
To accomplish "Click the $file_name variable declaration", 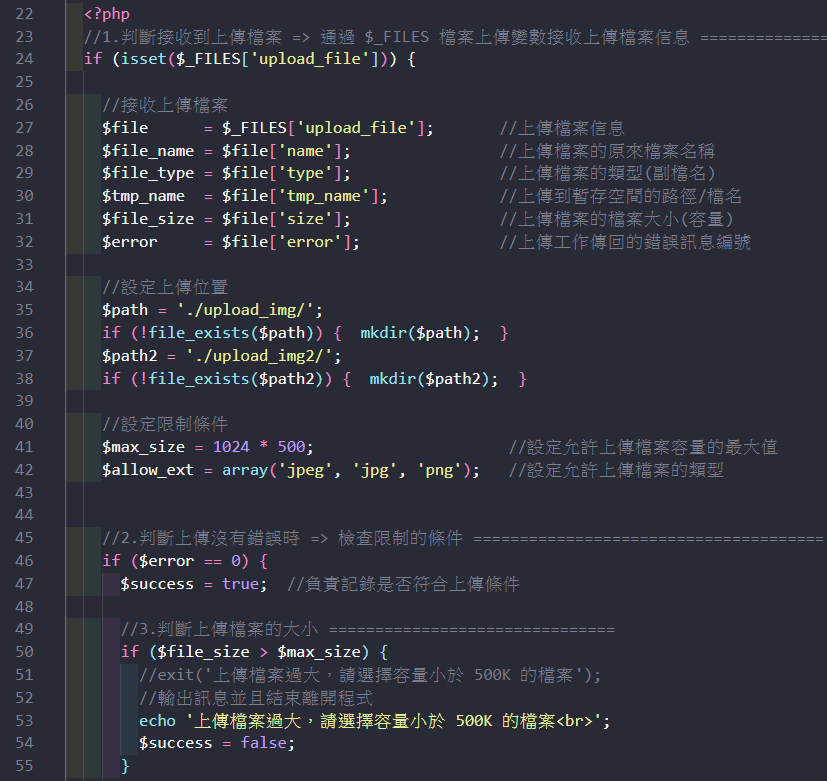I will 147,150.
